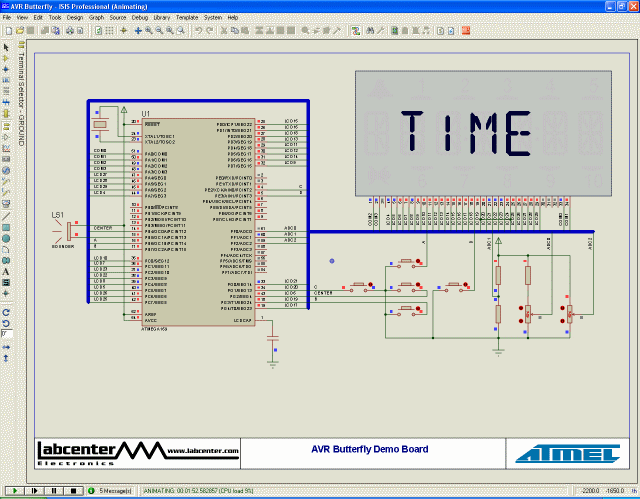Click the Undo toolbar icon
The width and height of the screenshot is (640, 499).
click(x=198, y=31)
